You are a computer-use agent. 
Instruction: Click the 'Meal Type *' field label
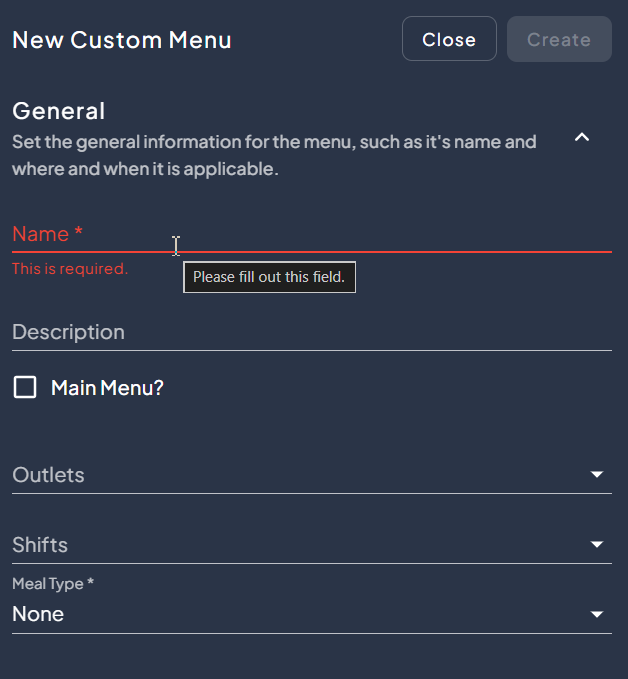point(52,583)
